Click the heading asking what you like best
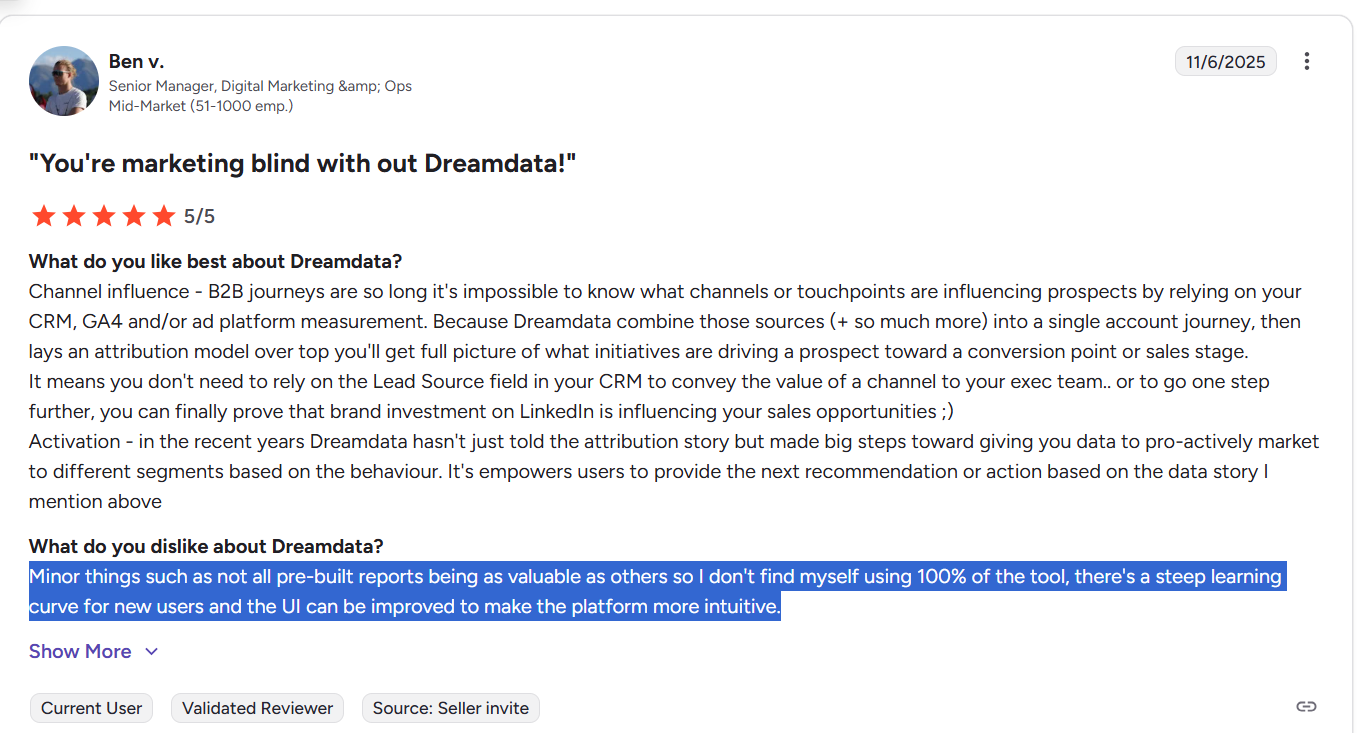 (215, 261)
